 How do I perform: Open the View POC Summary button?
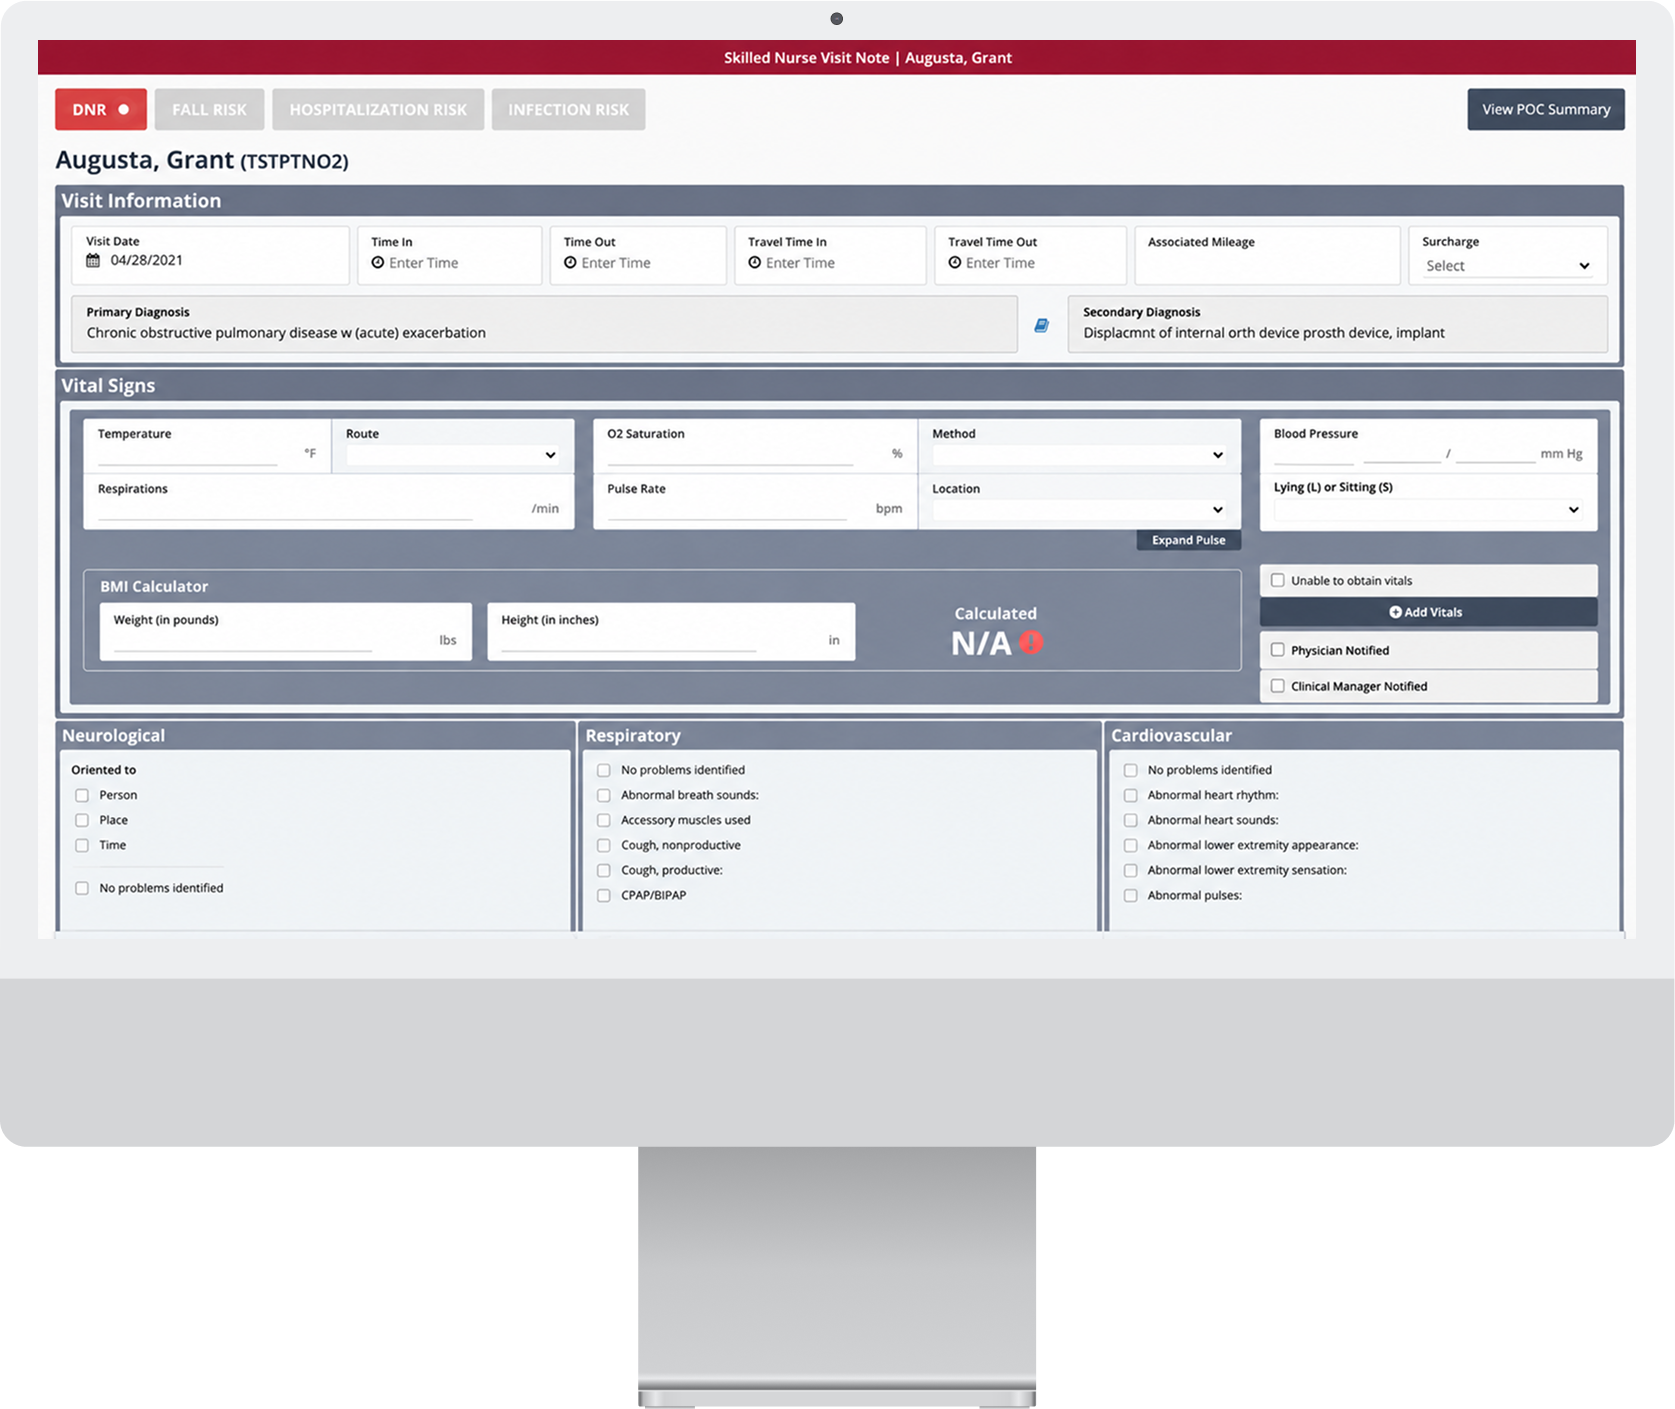(x=1546, y=109)
